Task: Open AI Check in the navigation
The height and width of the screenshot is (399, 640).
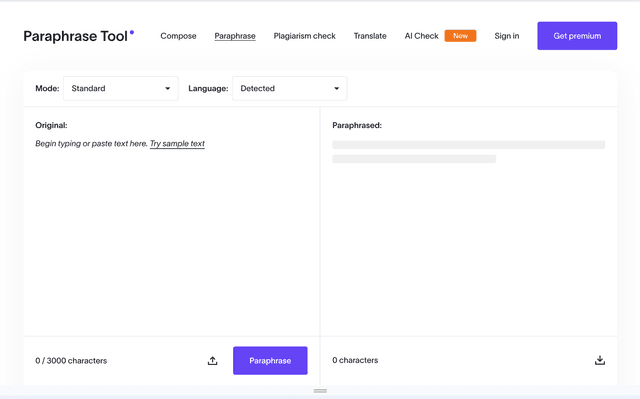Action: click(422, 36)
